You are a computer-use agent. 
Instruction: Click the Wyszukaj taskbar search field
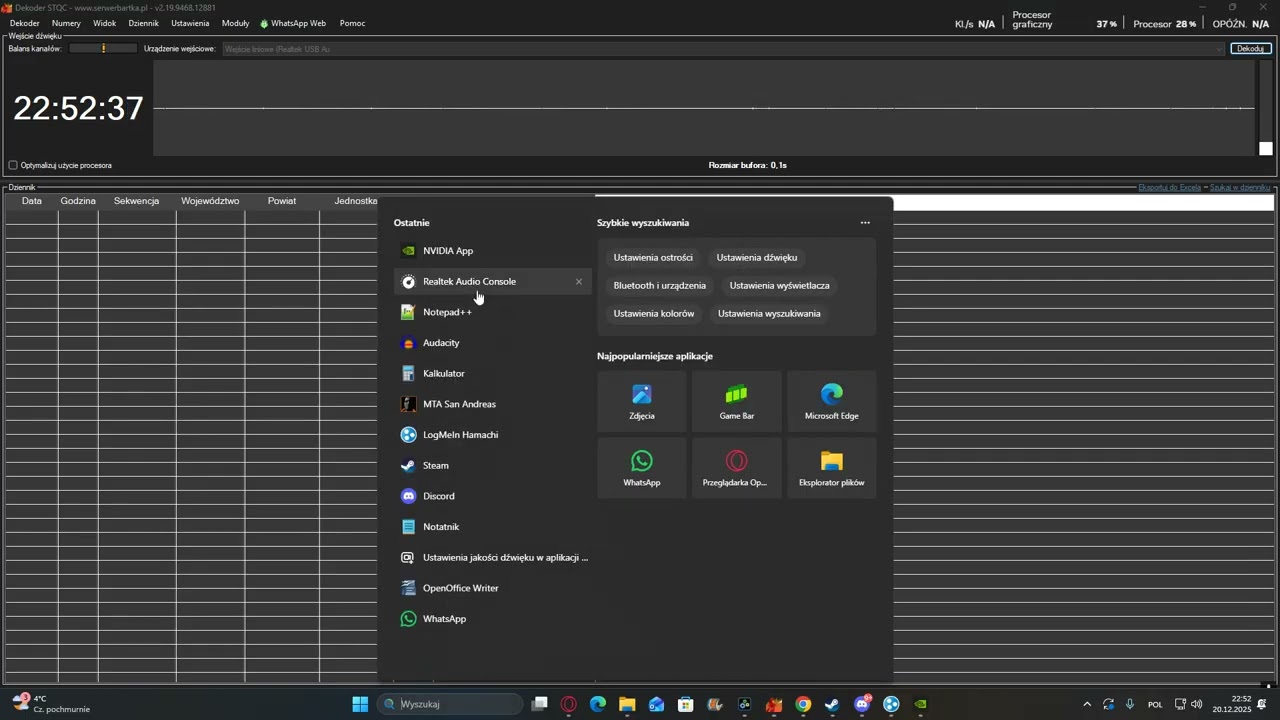point(452,704)
